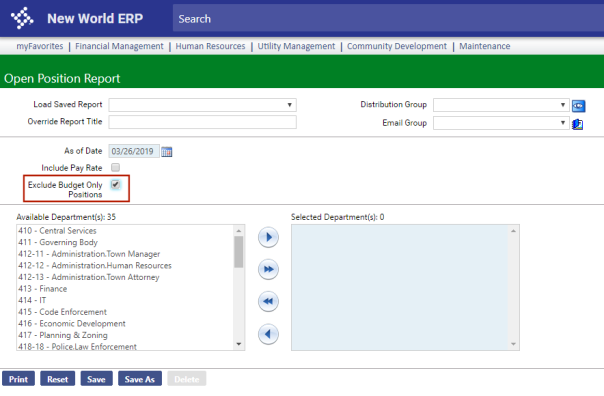Open the Financial Management menu
The width and height of the screenshot is (604, 396).
(119, 46)
